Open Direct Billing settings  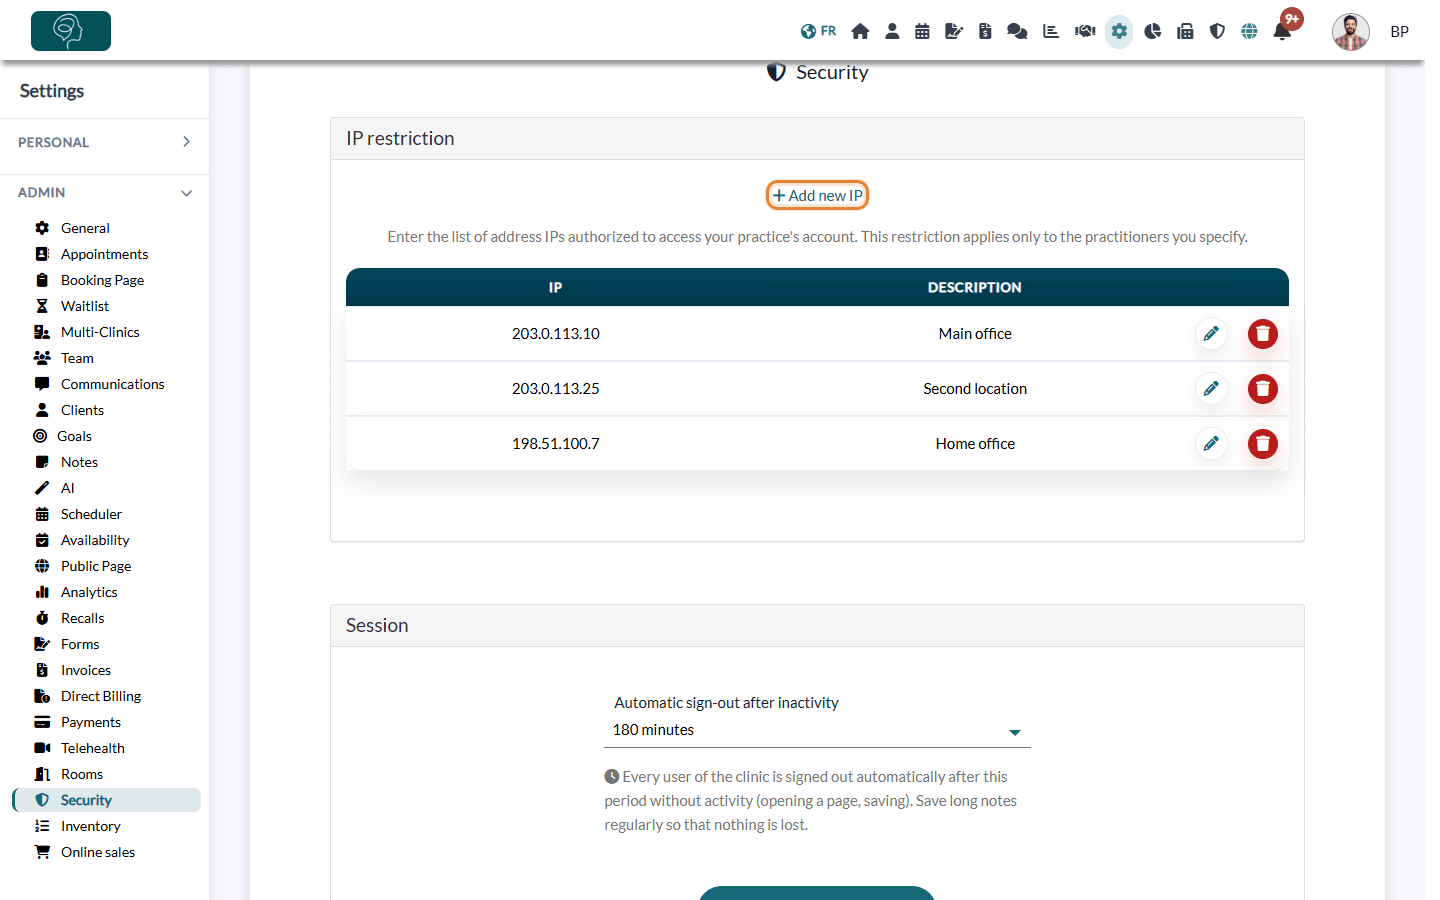point(101,696)
